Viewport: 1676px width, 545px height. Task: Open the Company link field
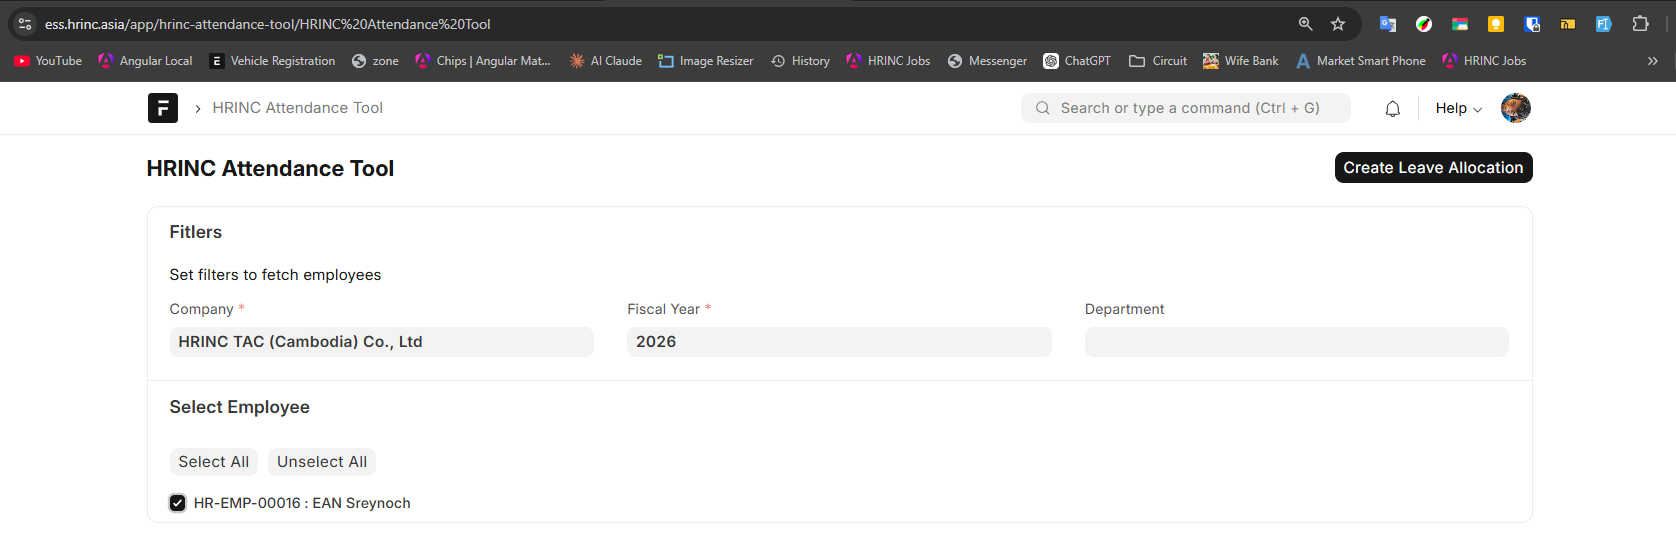(x=381, y=342)
